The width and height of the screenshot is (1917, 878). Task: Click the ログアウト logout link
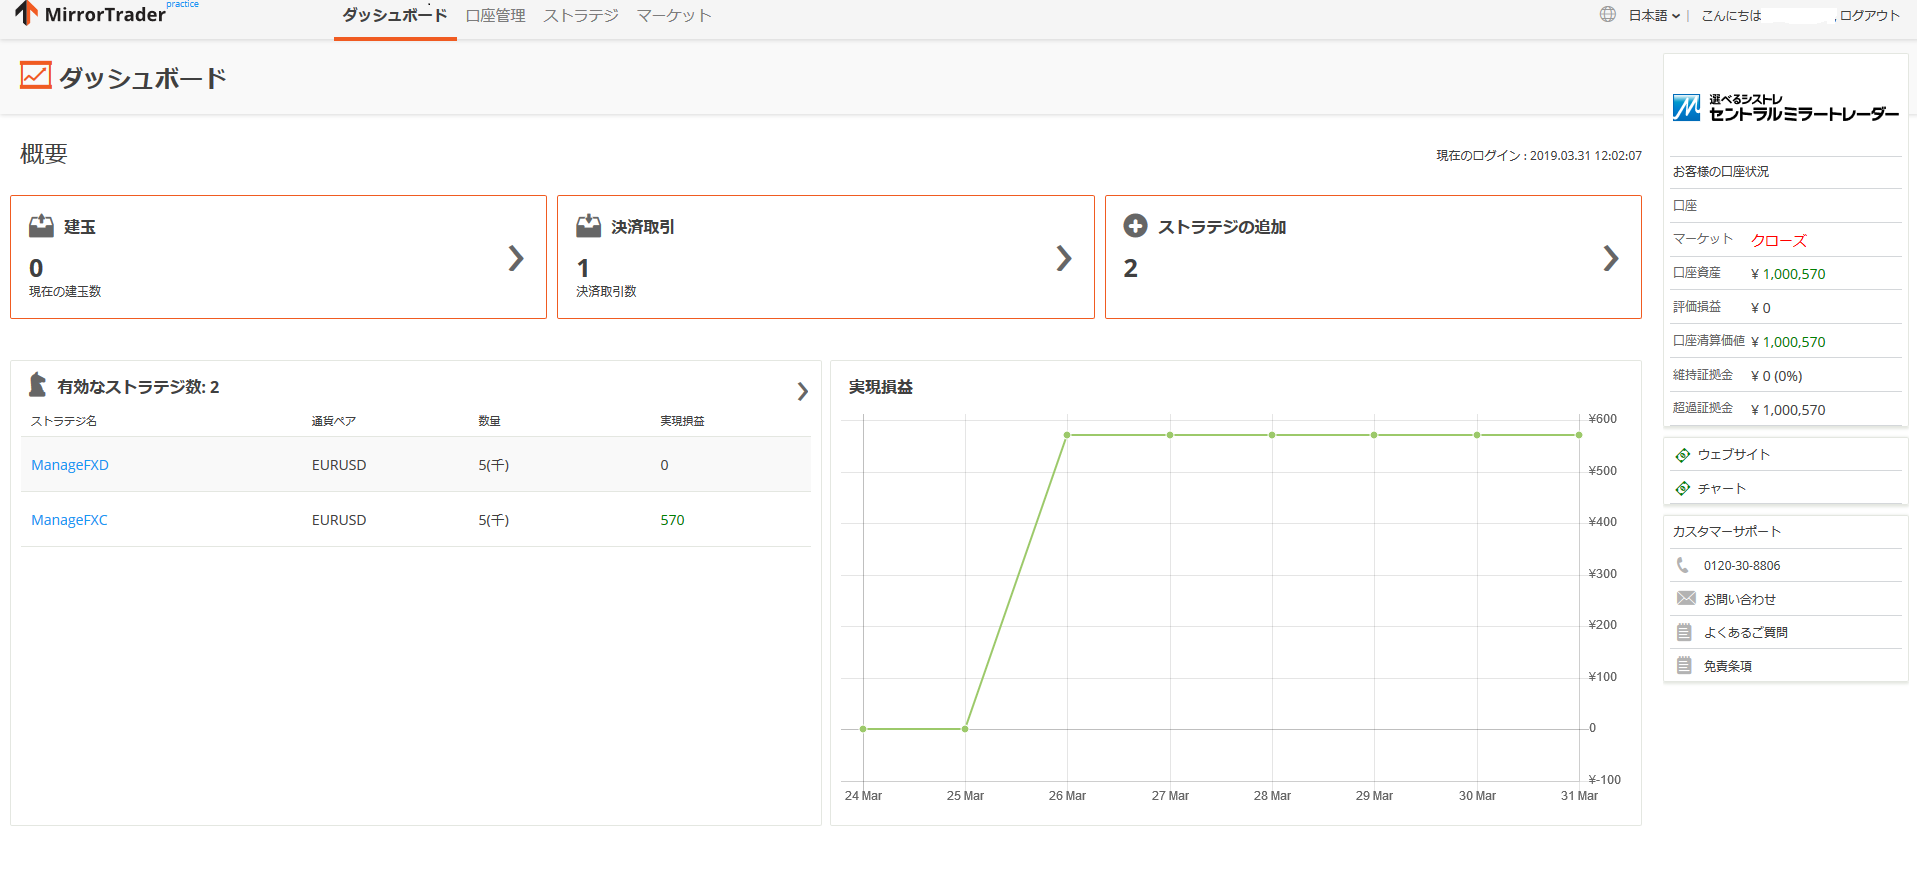point(1869,16)
